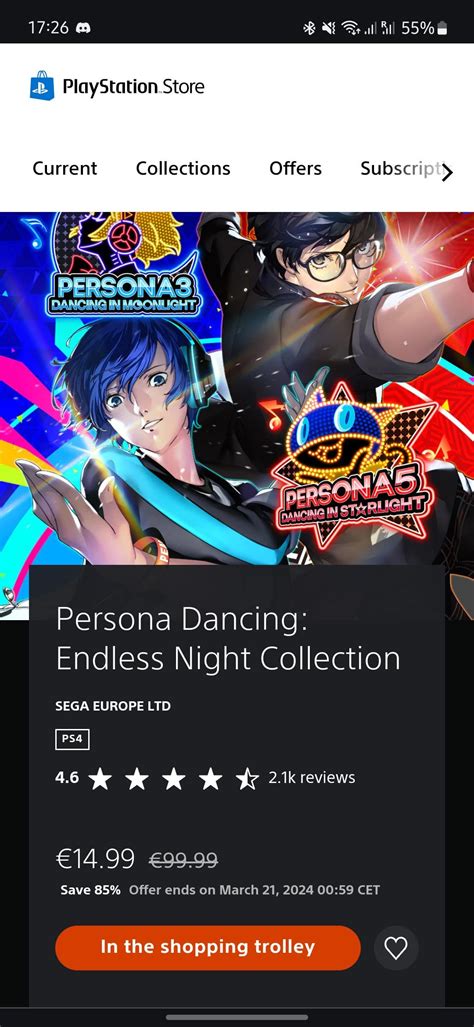
Task: Go to the Offers tab
Action: click(x=295, y=168)
